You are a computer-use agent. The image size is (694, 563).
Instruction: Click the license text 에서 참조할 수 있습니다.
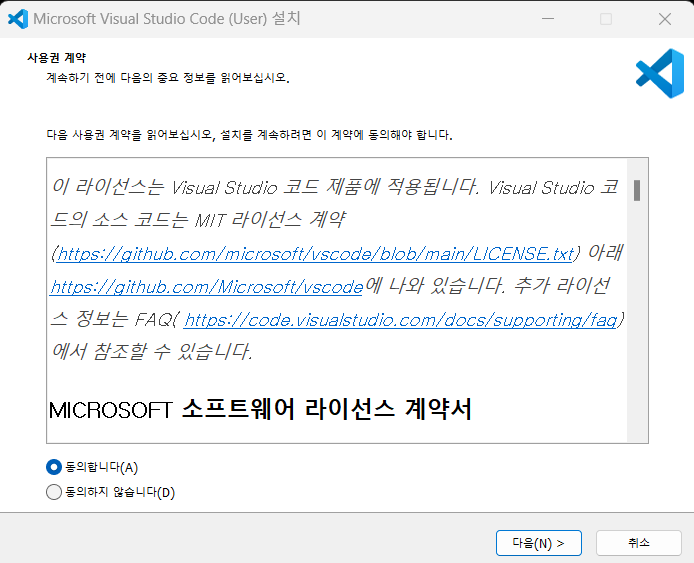pyautogui.click(x=152, y=352)
